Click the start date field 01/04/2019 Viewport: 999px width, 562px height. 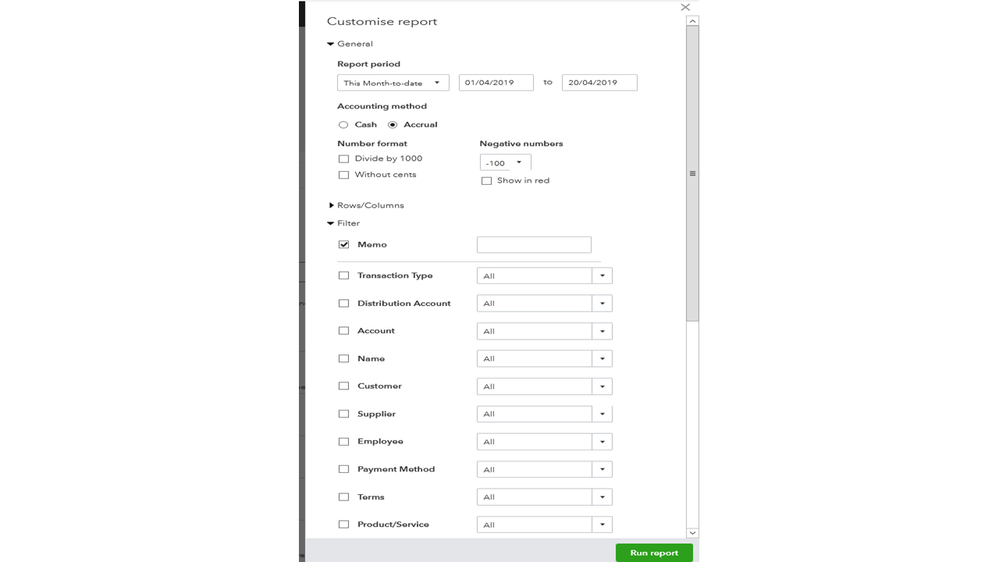[x=496, y=83]
